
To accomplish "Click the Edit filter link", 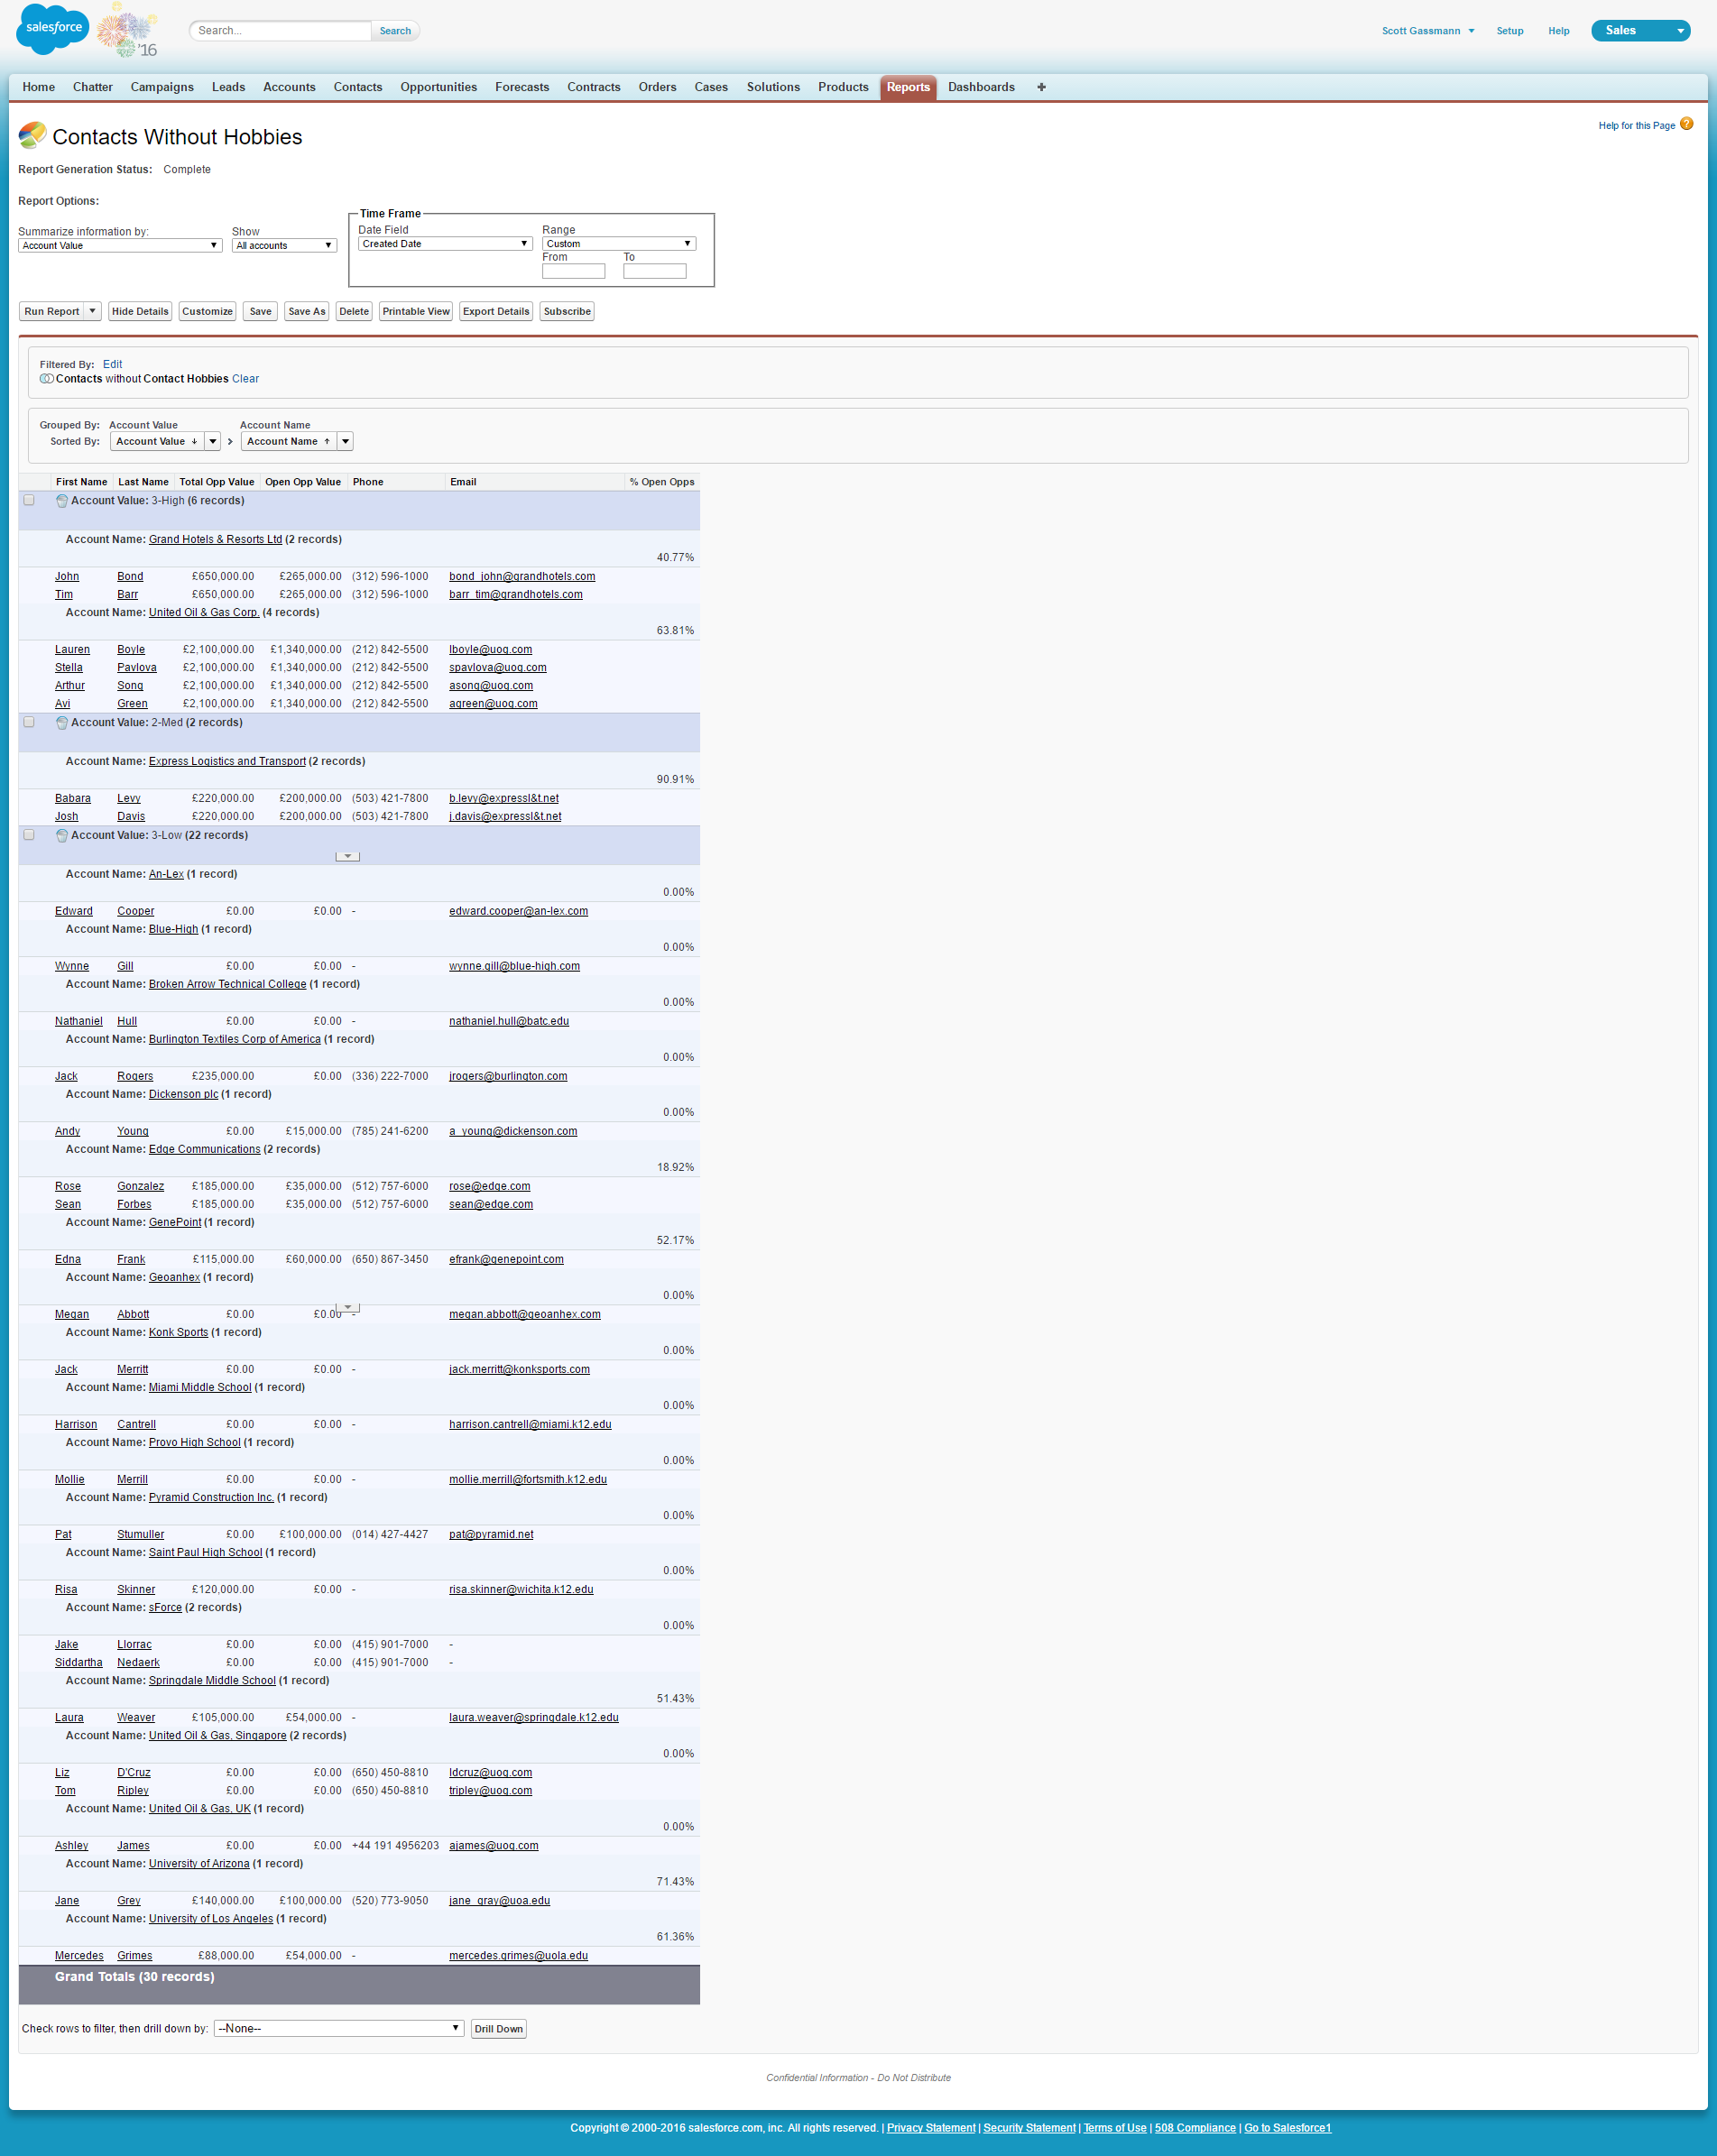I will 112,364.
